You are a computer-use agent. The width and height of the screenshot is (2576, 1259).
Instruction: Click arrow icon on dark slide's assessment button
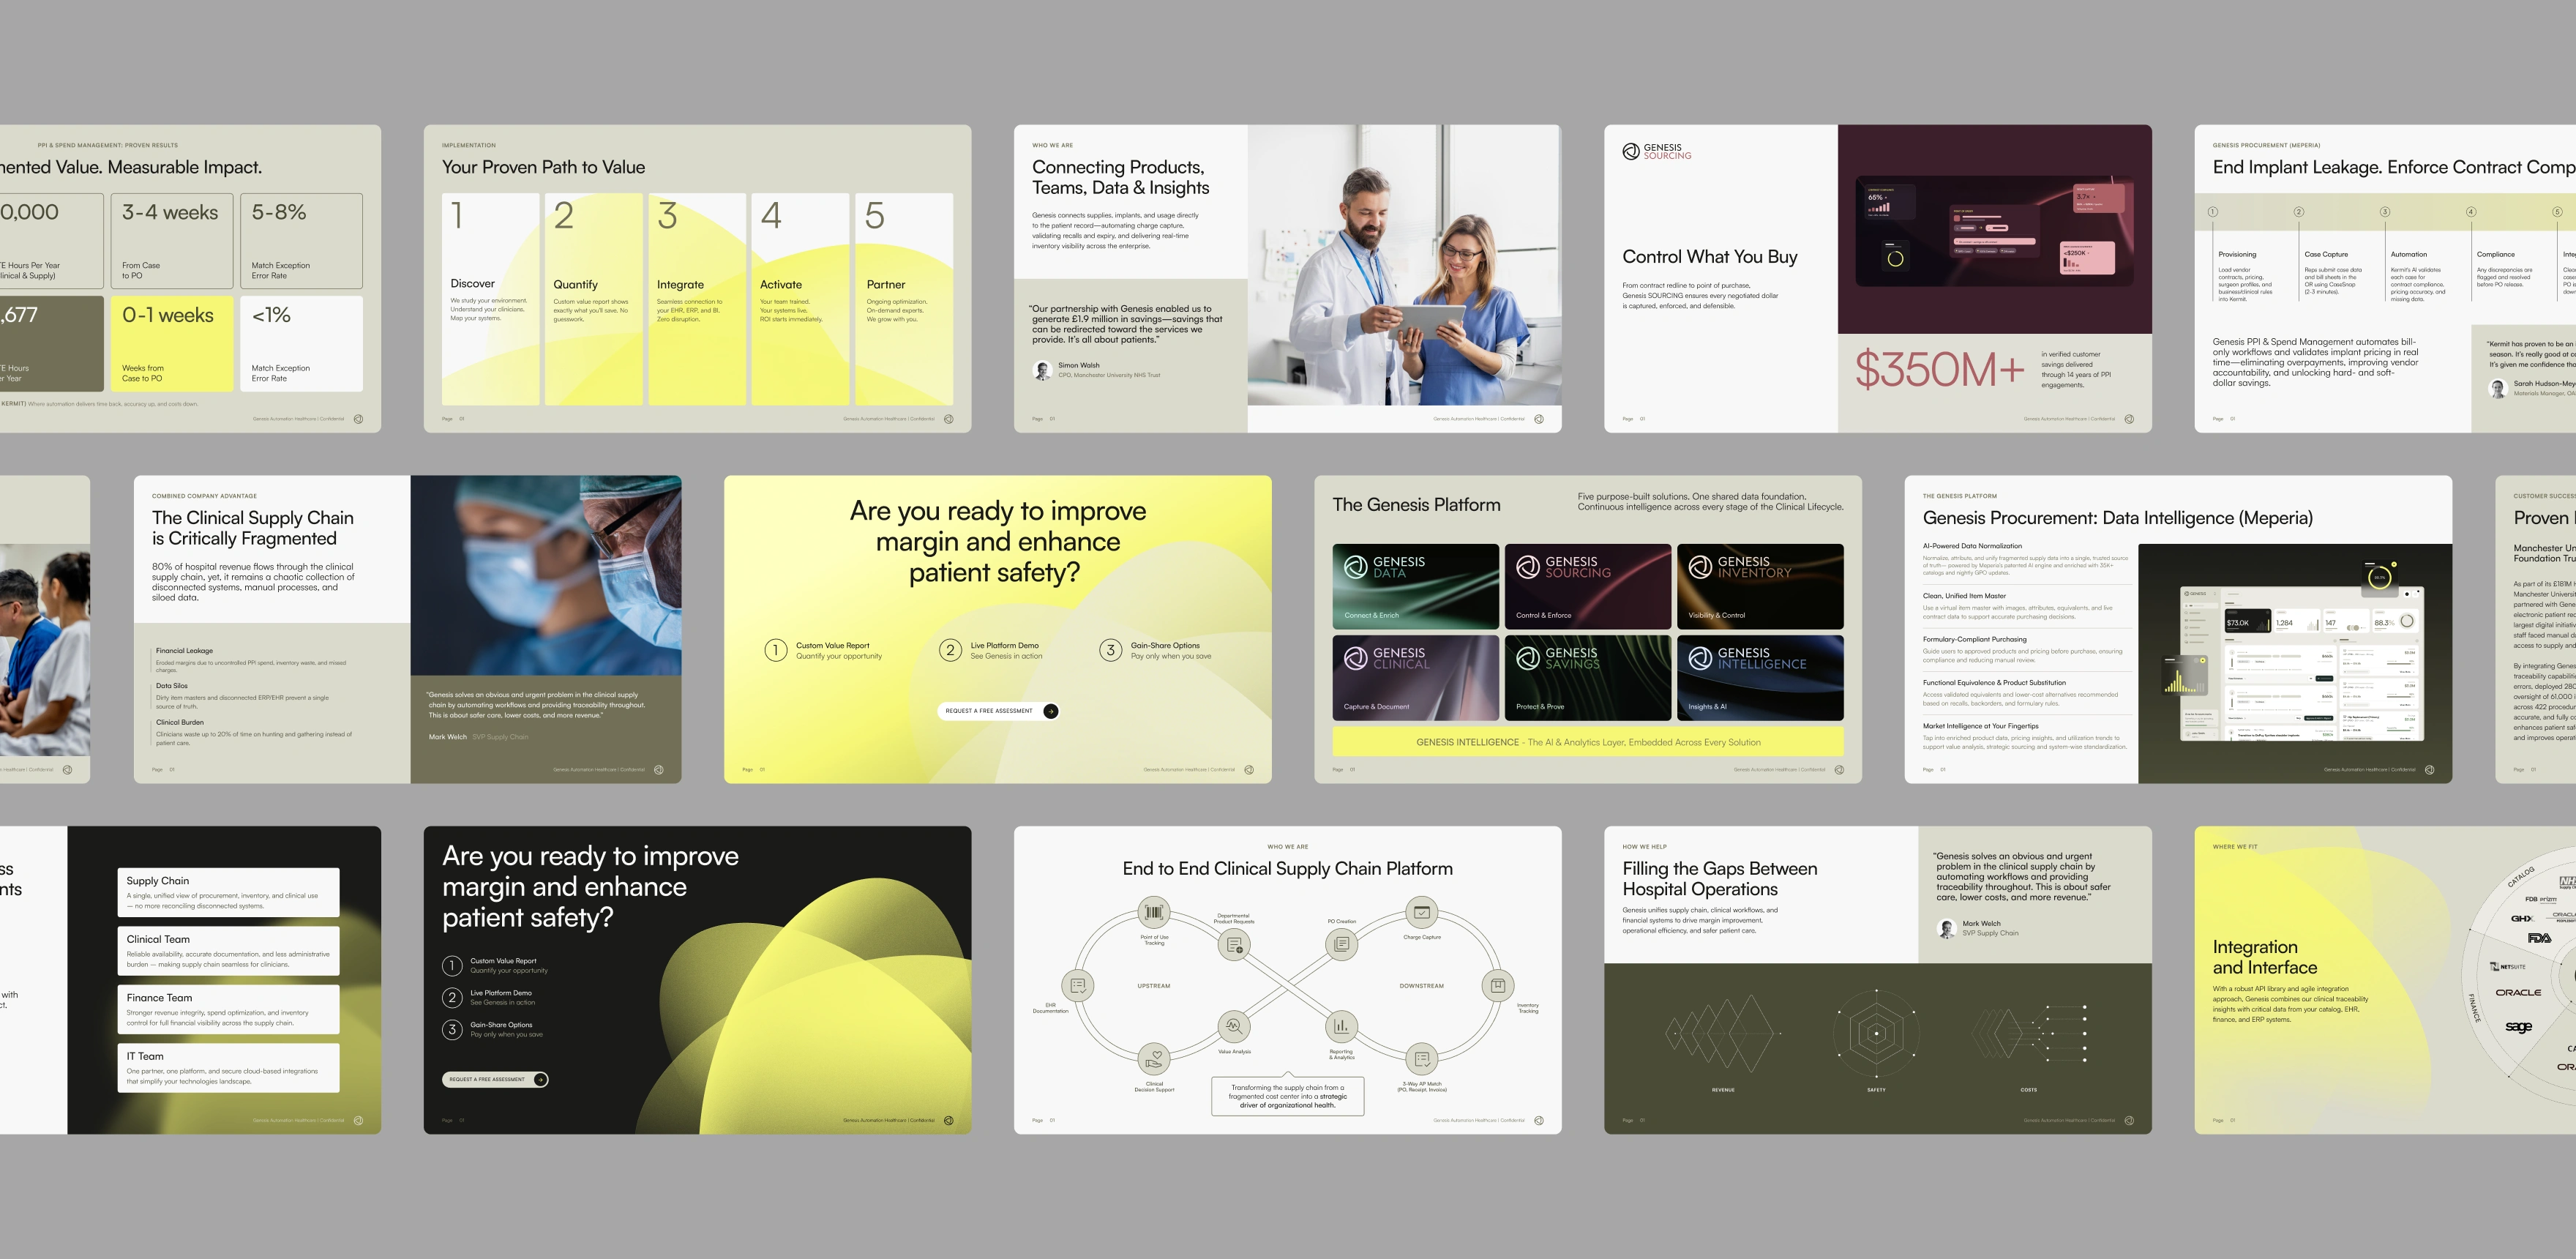(540, 1079)
